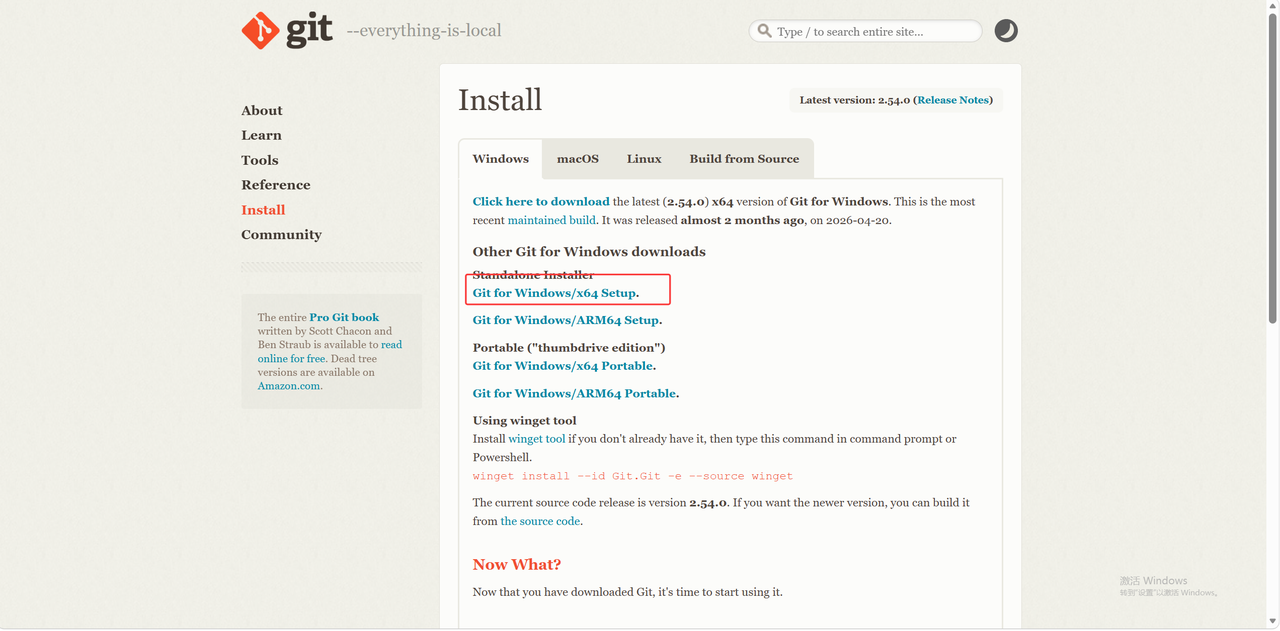Screen dimensions: 1280x631
Task: Click the 'Now What?' heading
Action: click(517, 565)
